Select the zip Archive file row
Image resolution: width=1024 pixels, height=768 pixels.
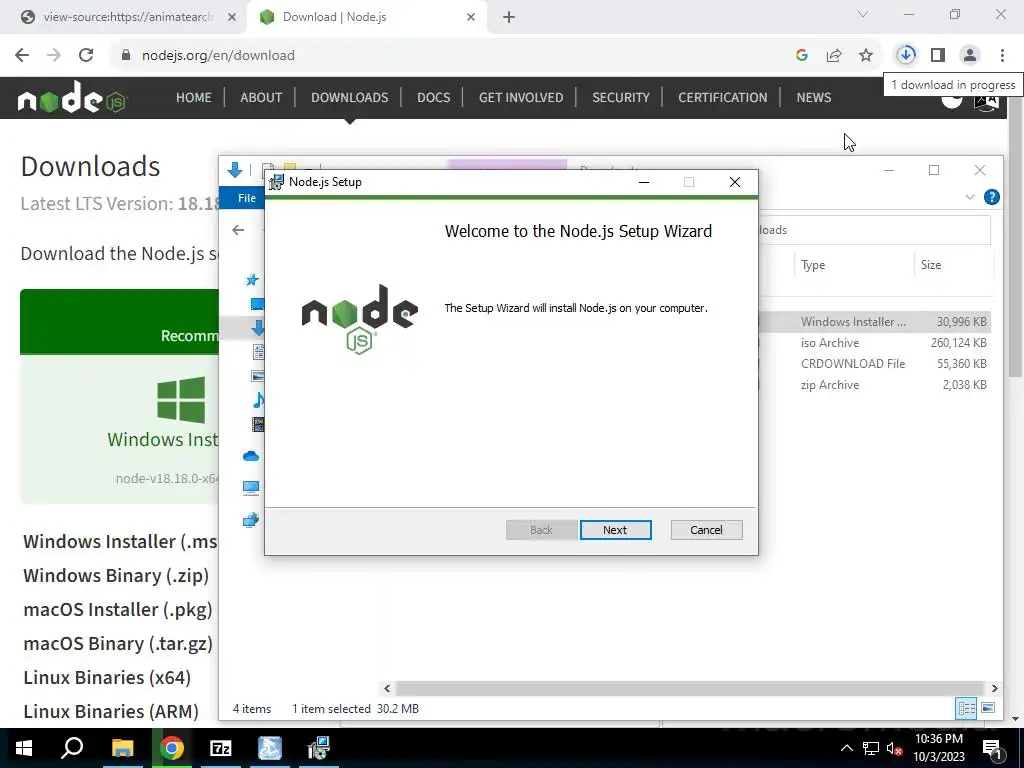[875, 385]
